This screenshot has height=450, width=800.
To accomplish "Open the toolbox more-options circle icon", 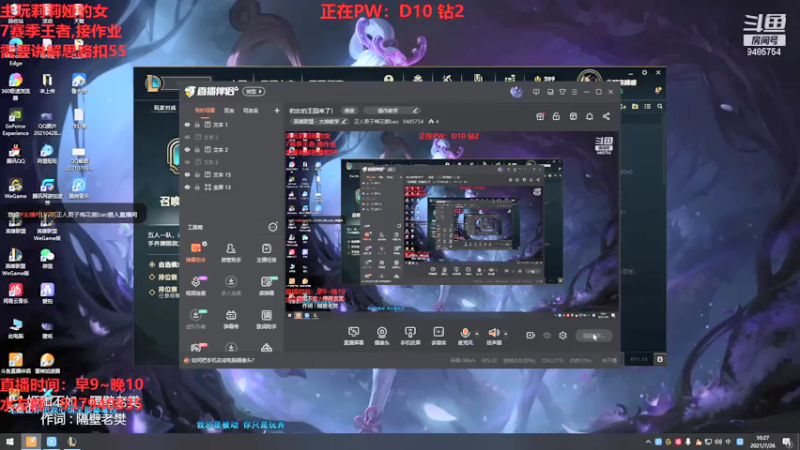I will tap(273, 227).
